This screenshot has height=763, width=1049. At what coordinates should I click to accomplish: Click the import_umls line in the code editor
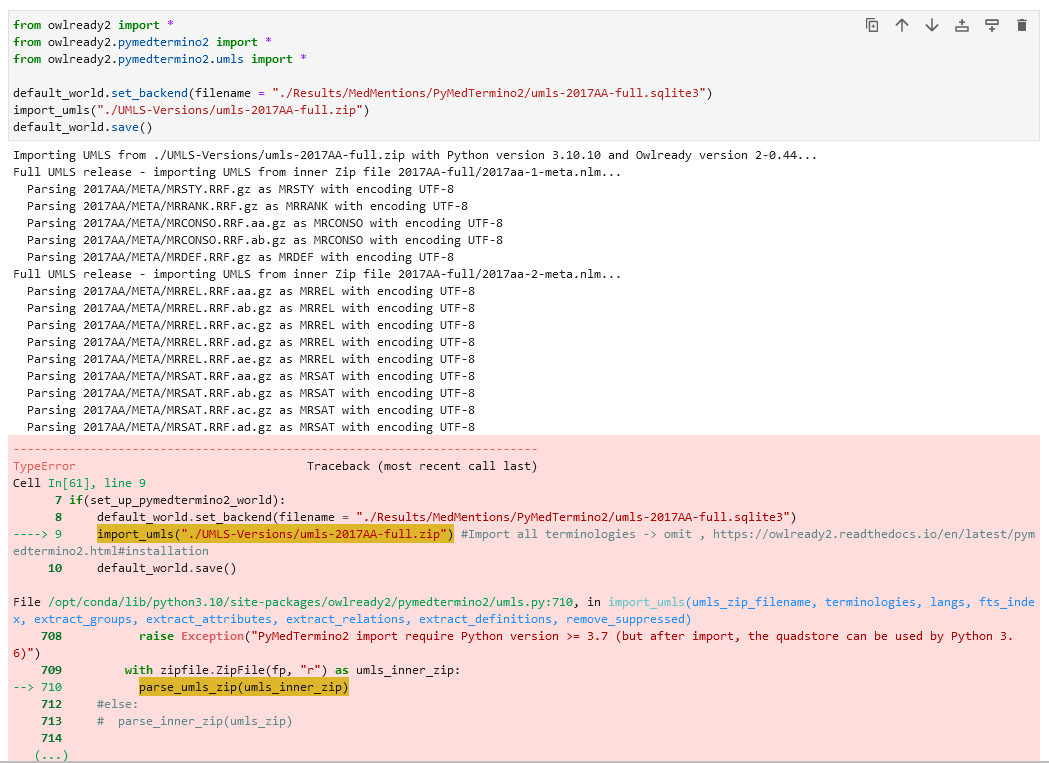(190, 110)
